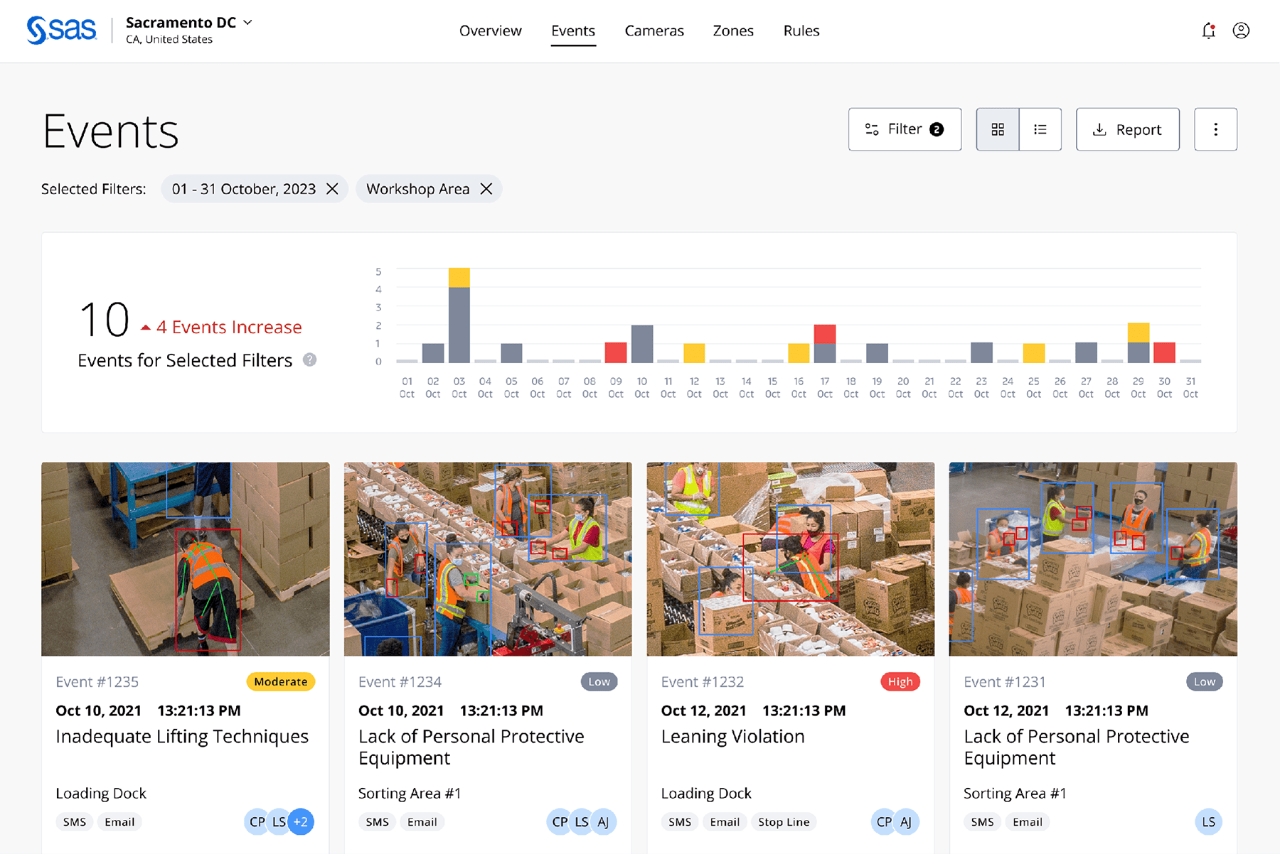
Task: Open the Event #1232 Leaning Violation thumbnail
Action: (790, 559)
